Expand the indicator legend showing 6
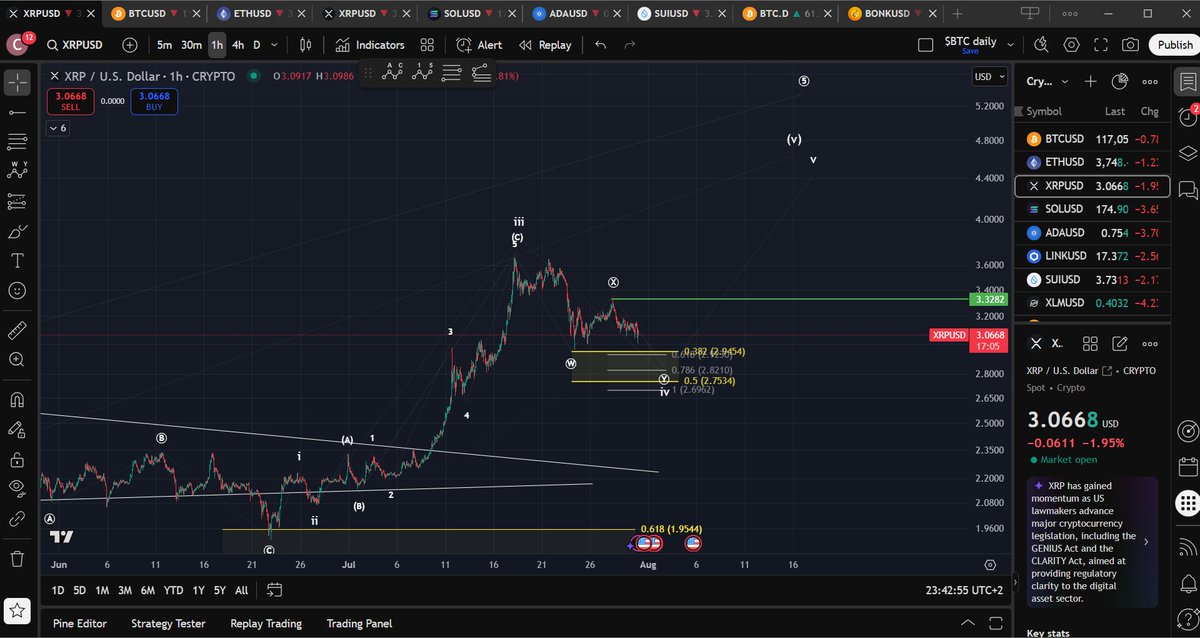1200x638 pixels. pos(57,128)
